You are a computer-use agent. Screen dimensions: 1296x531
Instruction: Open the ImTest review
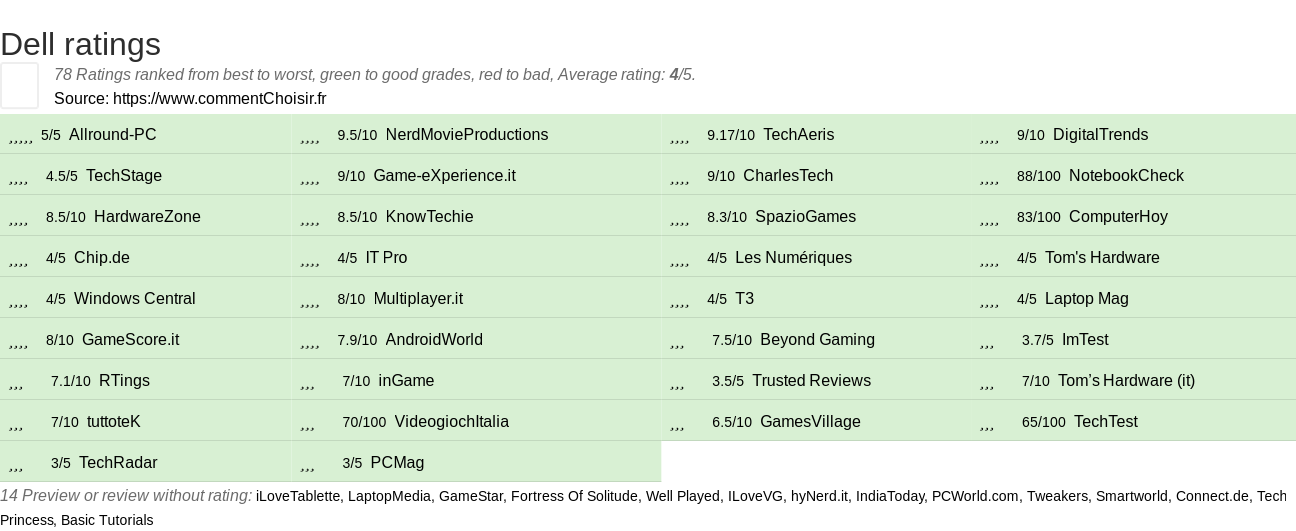[x=1085, y=340]
